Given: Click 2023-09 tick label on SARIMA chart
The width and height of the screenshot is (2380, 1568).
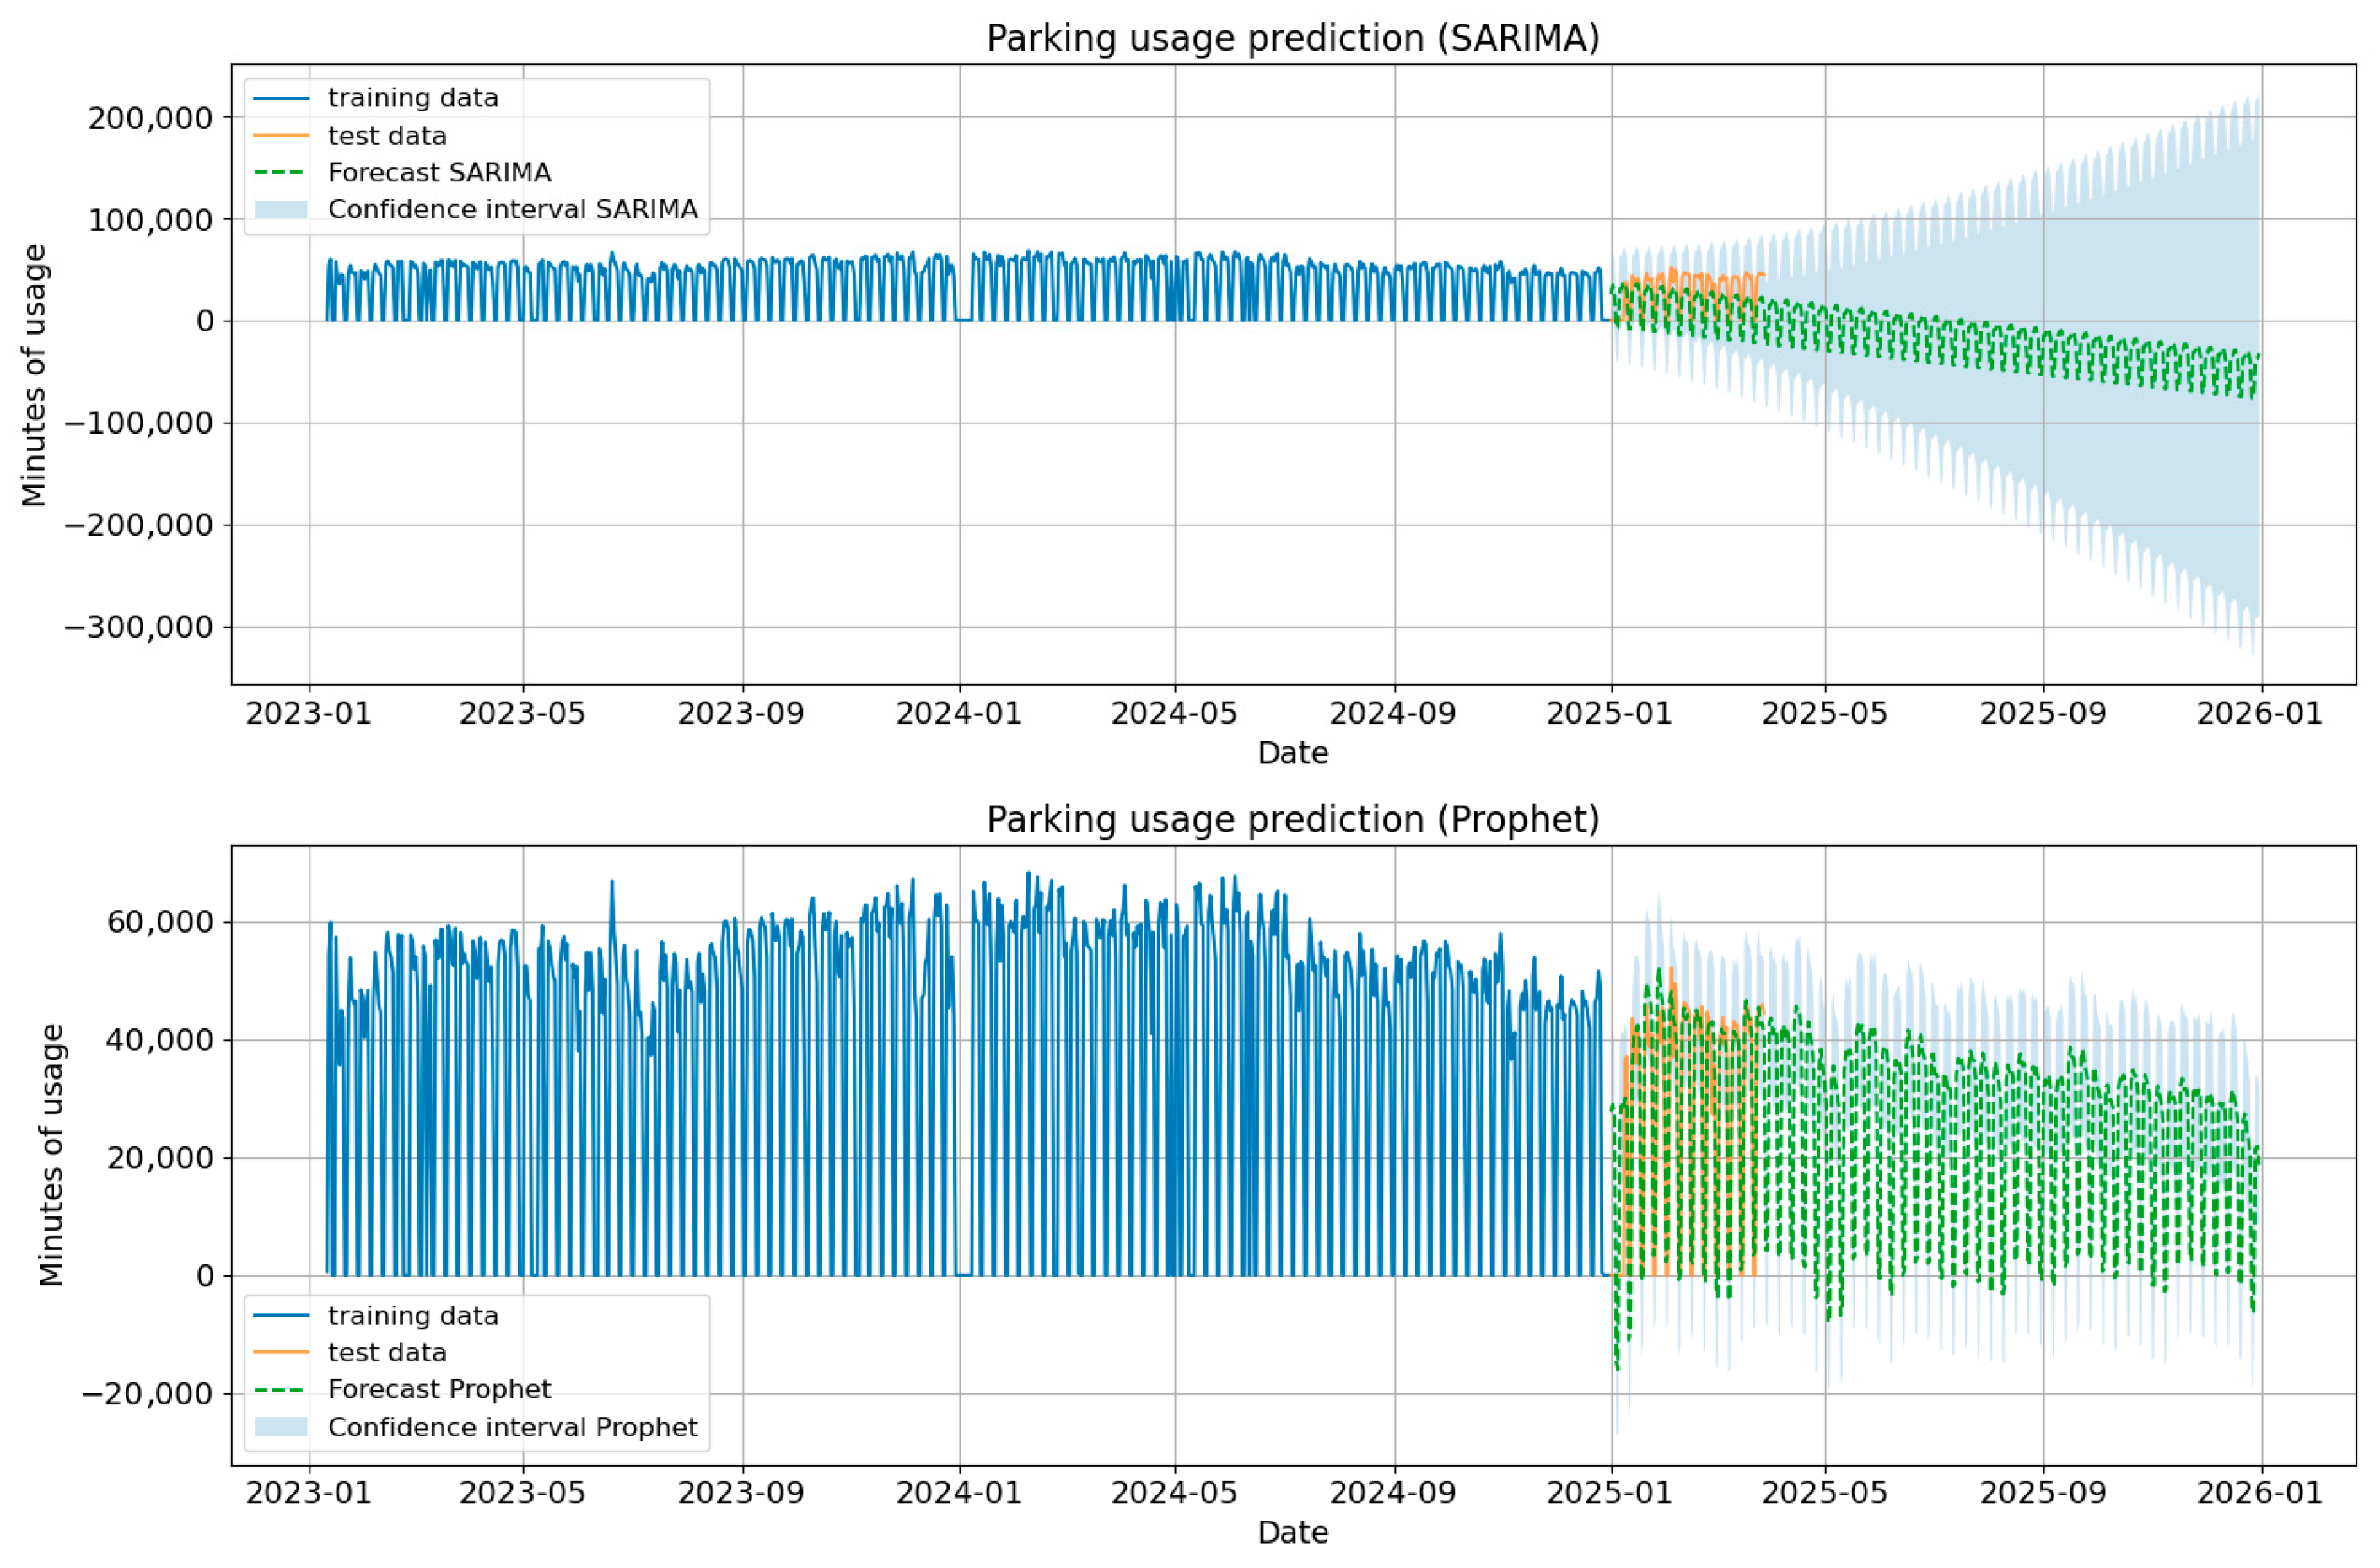Looking at the screenshot, I should click(740, 713).
